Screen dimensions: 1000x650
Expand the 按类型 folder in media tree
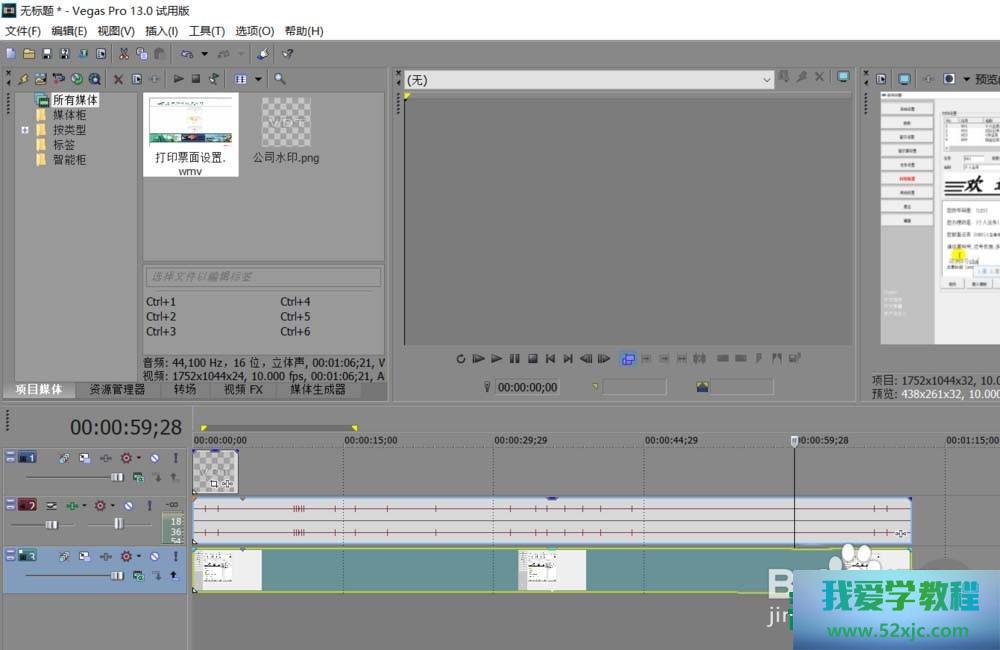(x=25, y=130)
